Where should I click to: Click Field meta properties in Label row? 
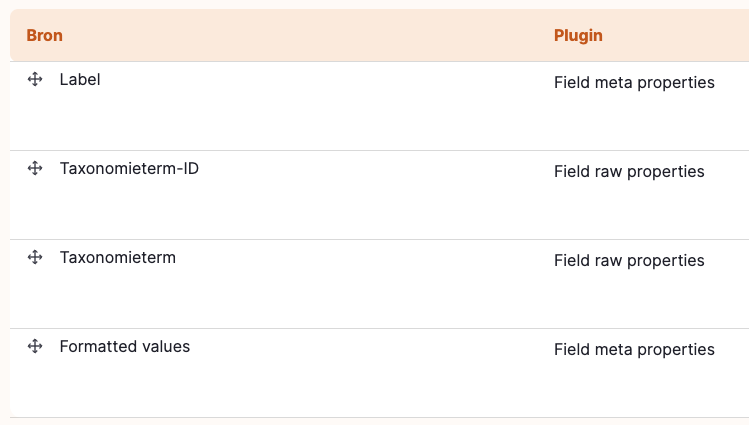[x=634, y=83]
